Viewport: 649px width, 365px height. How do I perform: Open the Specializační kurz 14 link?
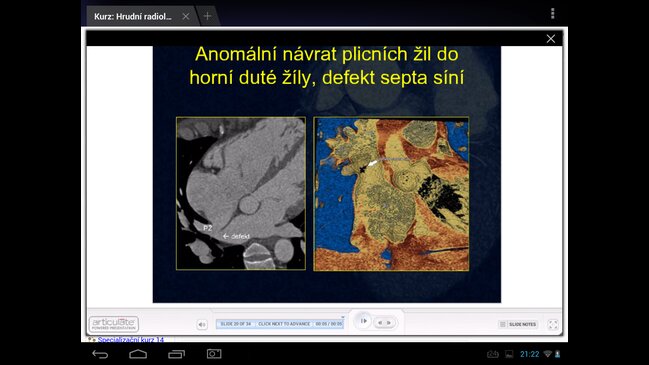point(131,340)
